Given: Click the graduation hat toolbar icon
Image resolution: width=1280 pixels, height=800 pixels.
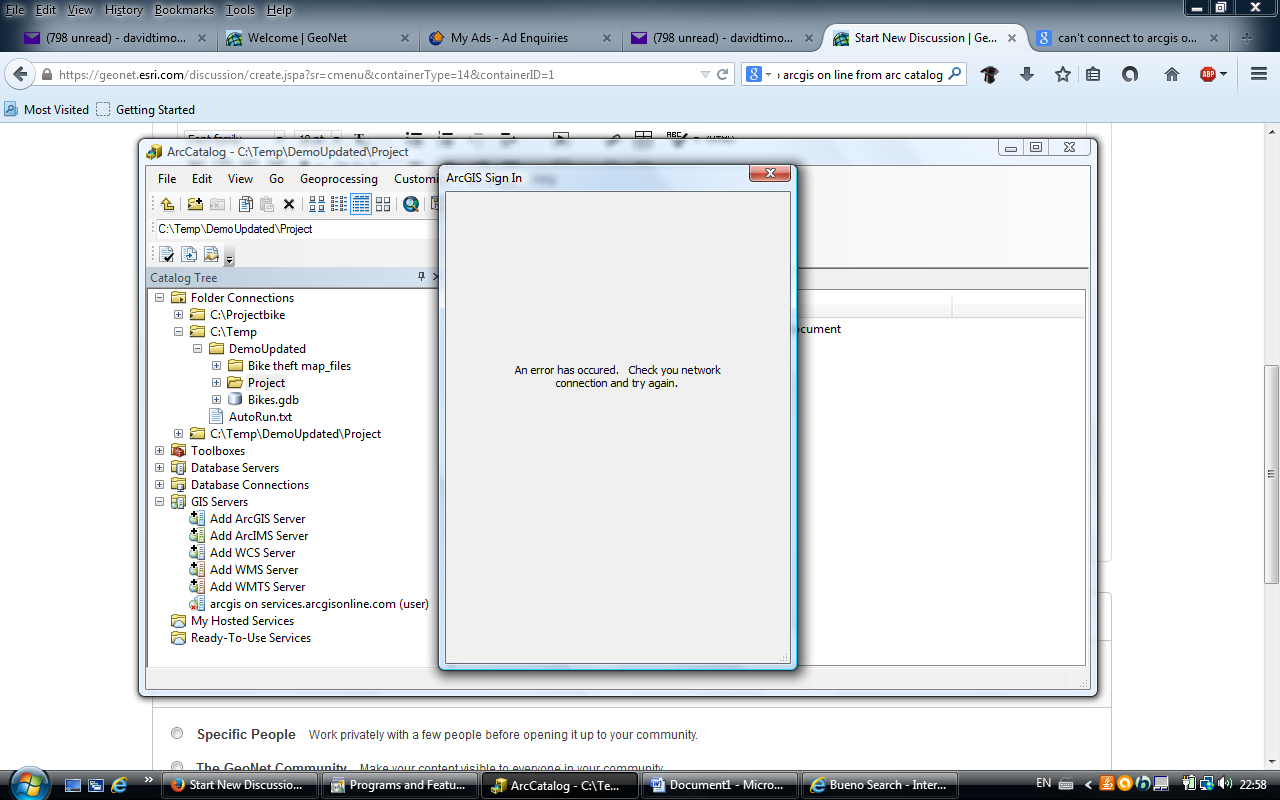Looking at the screenshot, I should click(990, 75).
